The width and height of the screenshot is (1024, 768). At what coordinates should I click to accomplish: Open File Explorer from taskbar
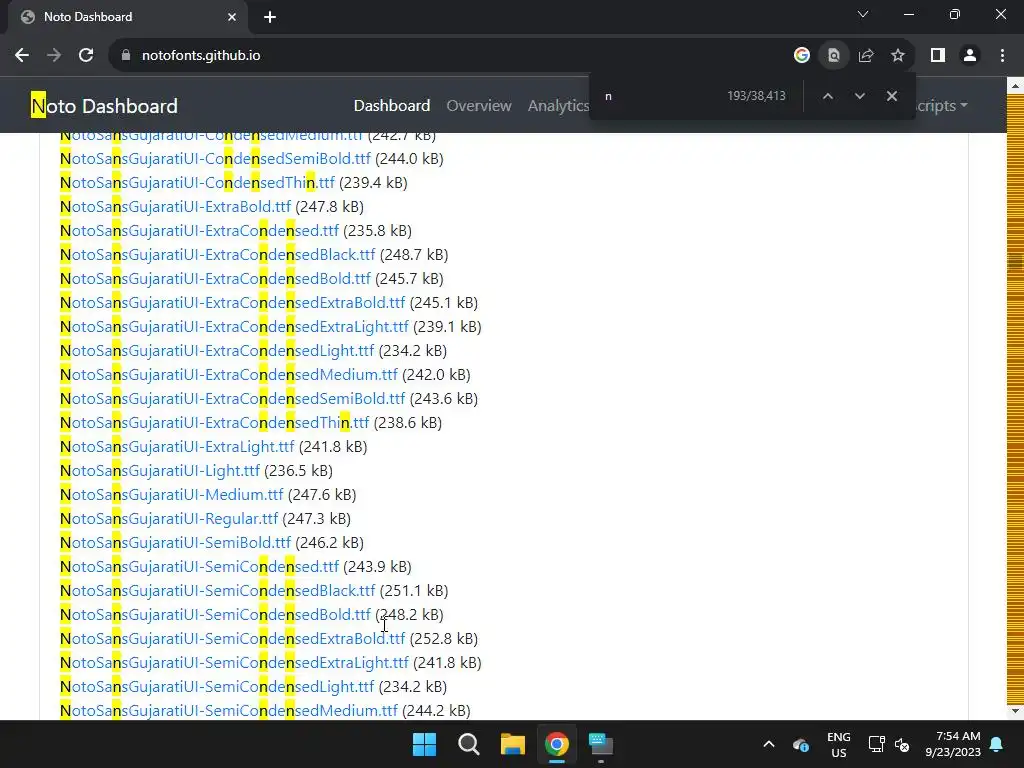pyautogui.click(x=513, y=744)
